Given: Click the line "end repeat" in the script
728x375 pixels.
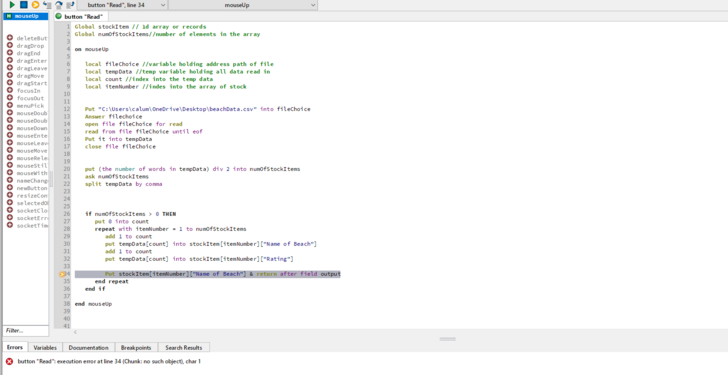Looking at the screenshot, I should [x=111, y=282].
